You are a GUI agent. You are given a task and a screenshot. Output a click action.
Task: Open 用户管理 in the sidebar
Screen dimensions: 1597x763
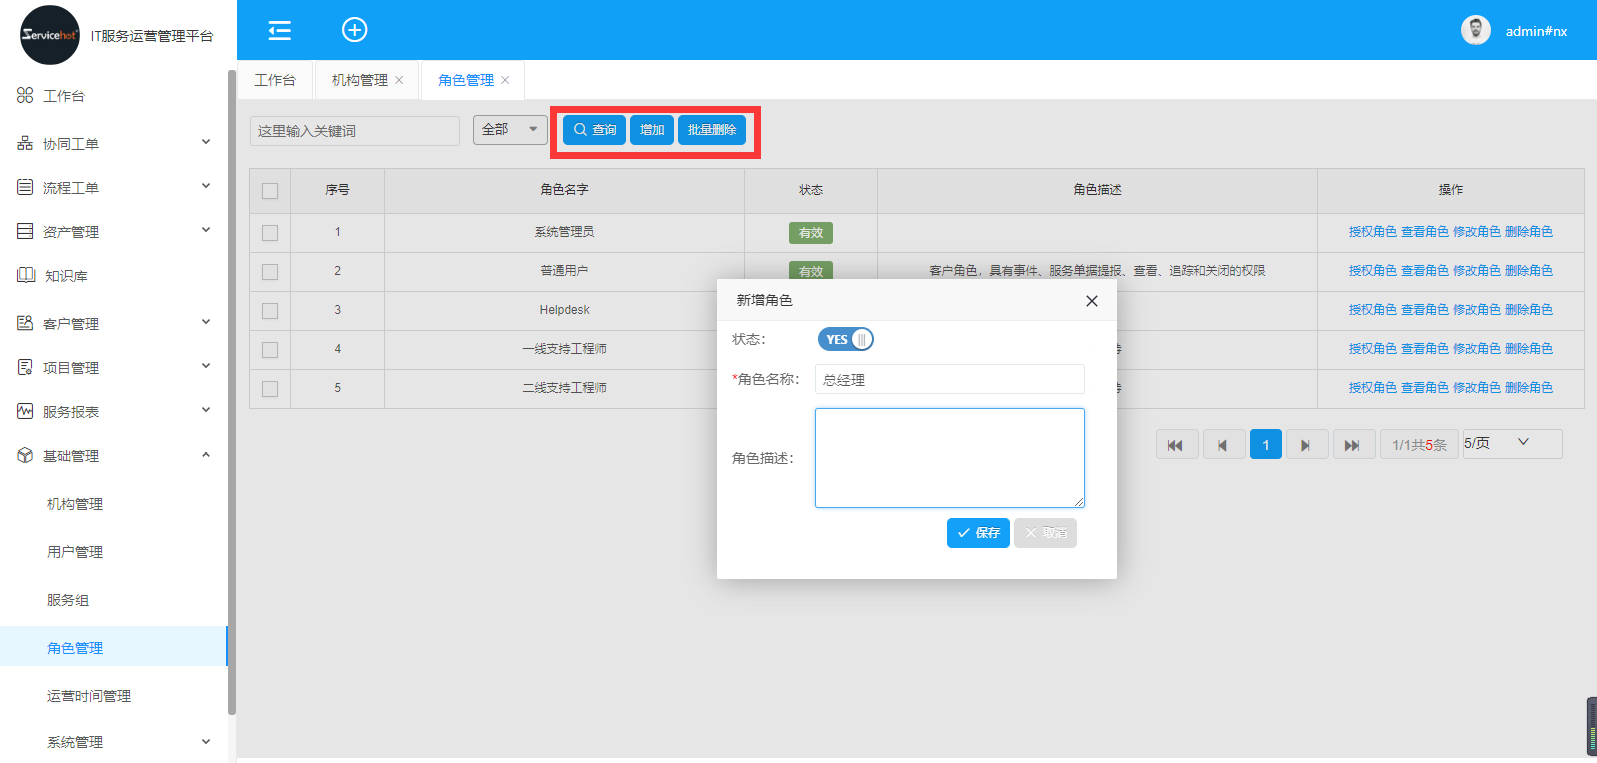[x=75, y=552]
